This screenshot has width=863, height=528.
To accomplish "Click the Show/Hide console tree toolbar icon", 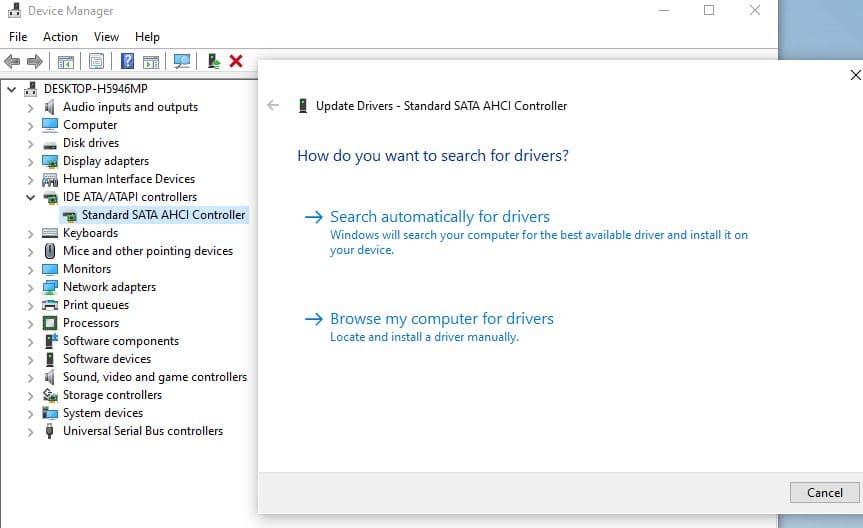I will 66,61.
